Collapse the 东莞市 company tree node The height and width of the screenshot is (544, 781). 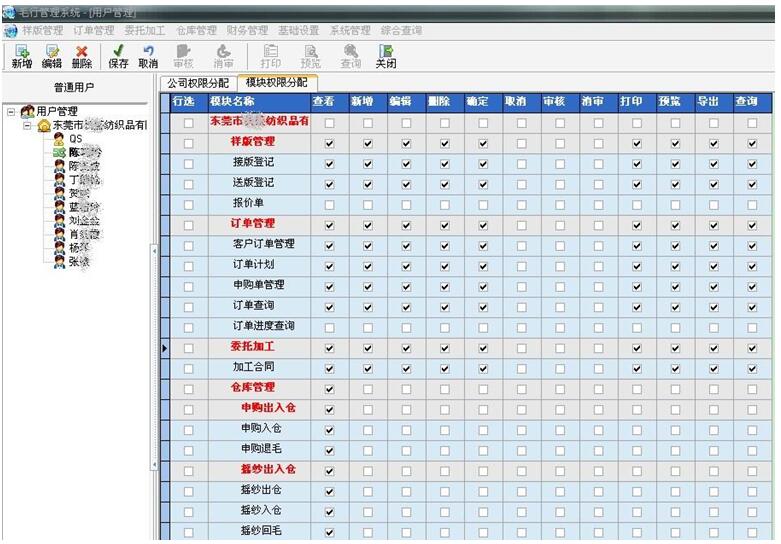pos(27,125)
